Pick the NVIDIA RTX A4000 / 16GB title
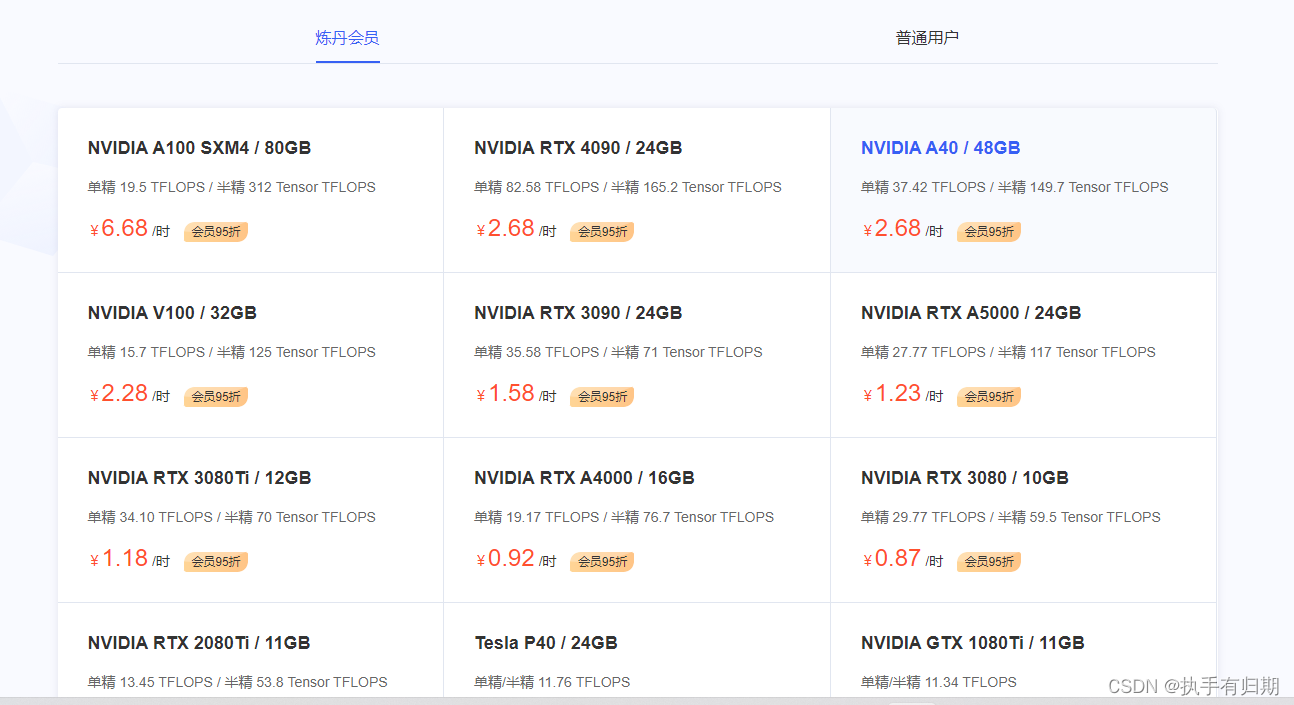Viewport: 1294px width, 705px height. [584, 478]
